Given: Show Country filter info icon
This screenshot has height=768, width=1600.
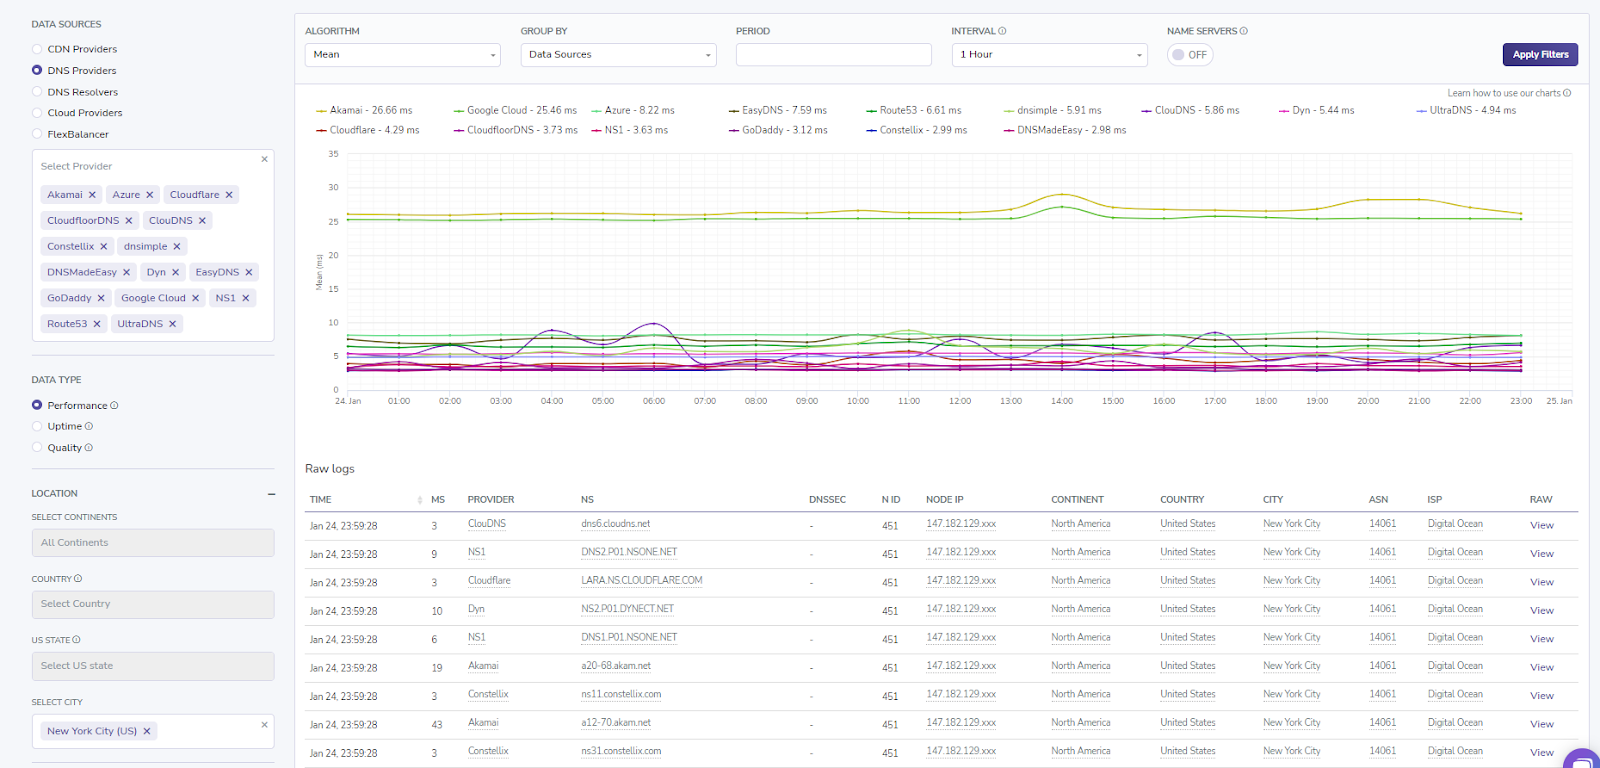Looking at the screenshot, I should [x=78, y=579].
